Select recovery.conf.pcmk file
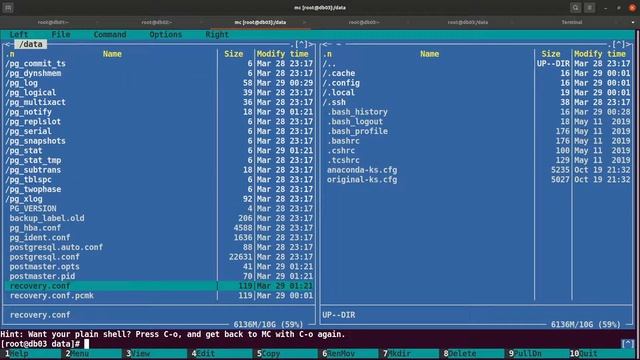Image resolution: width=640 pixels, height=360 pixels. (x=159, y=296)
